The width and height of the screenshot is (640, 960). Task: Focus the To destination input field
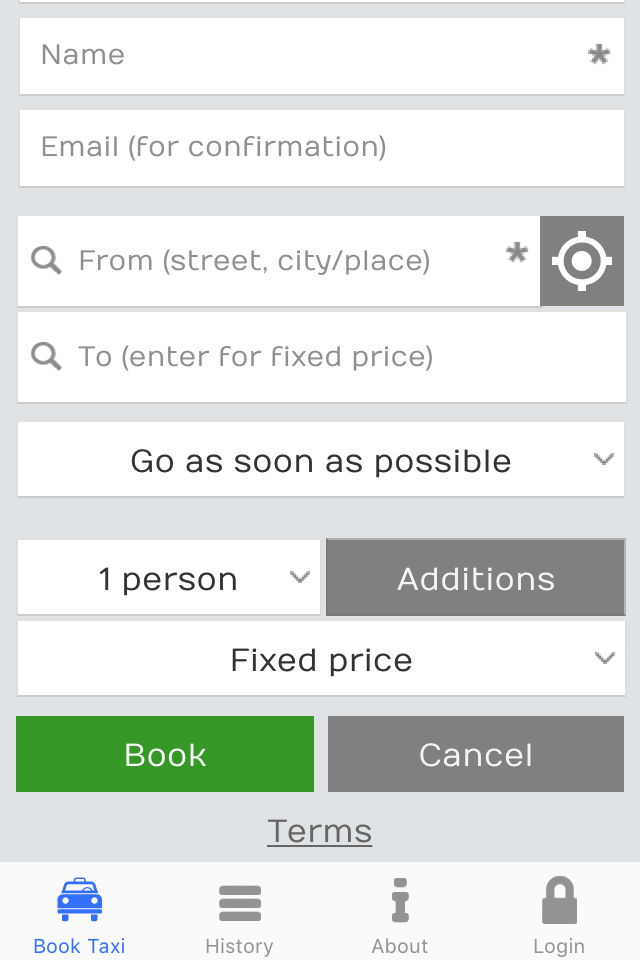pyautogui.click(x=322, y=357)
